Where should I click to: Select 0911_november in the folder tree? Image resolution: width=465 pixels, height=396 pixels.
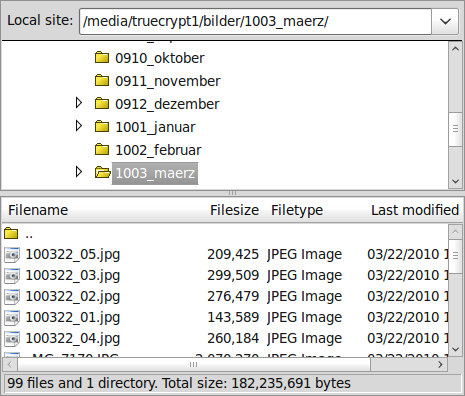click(168, 81)
